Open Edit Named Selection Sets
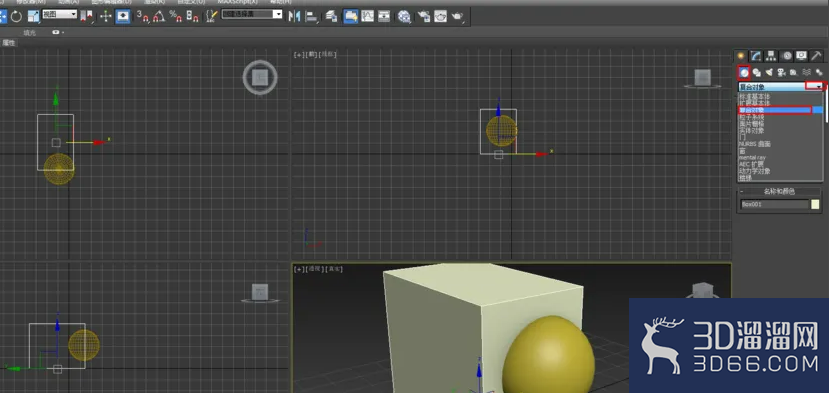 click(x=211, y=16)
